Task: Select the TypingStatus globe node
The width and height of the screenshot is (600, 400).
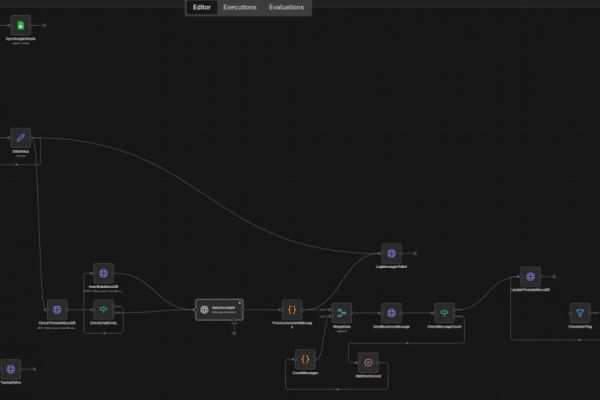Action: (11, 369)
